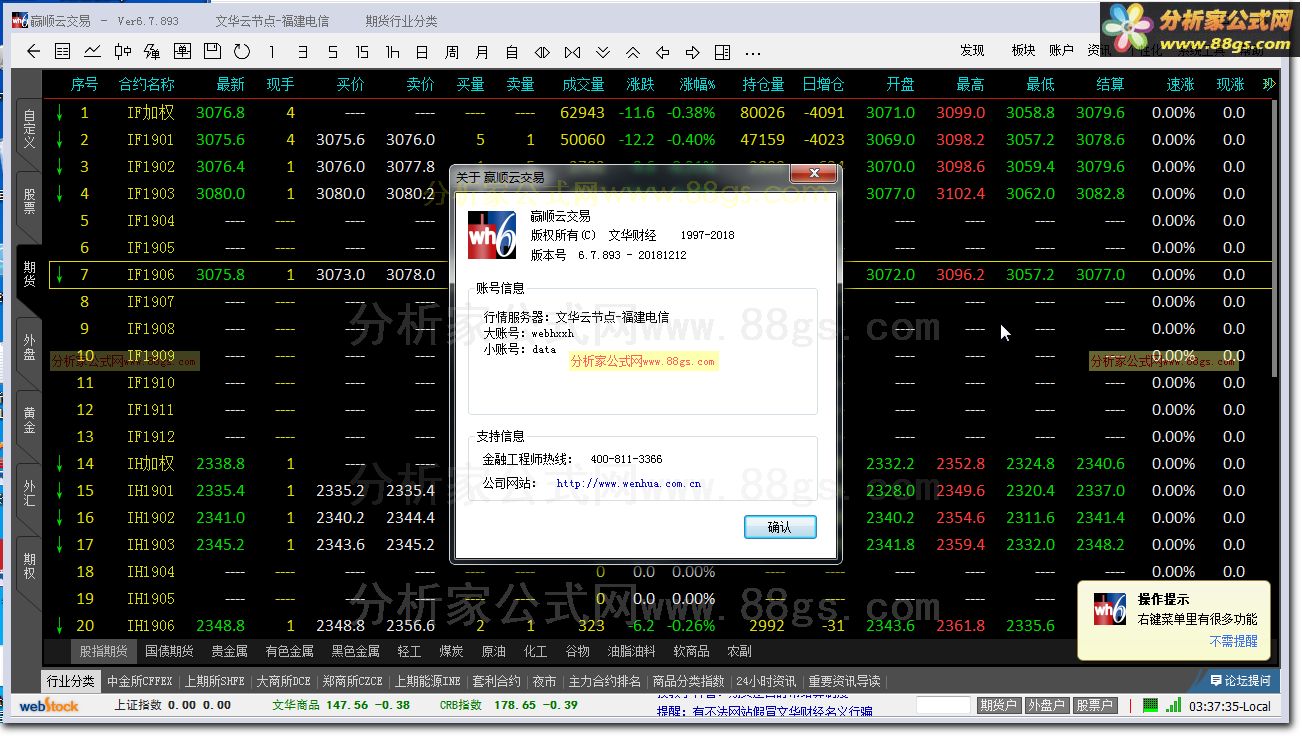
Task: Select the 15 minute period button
Action: coord(362,52)
